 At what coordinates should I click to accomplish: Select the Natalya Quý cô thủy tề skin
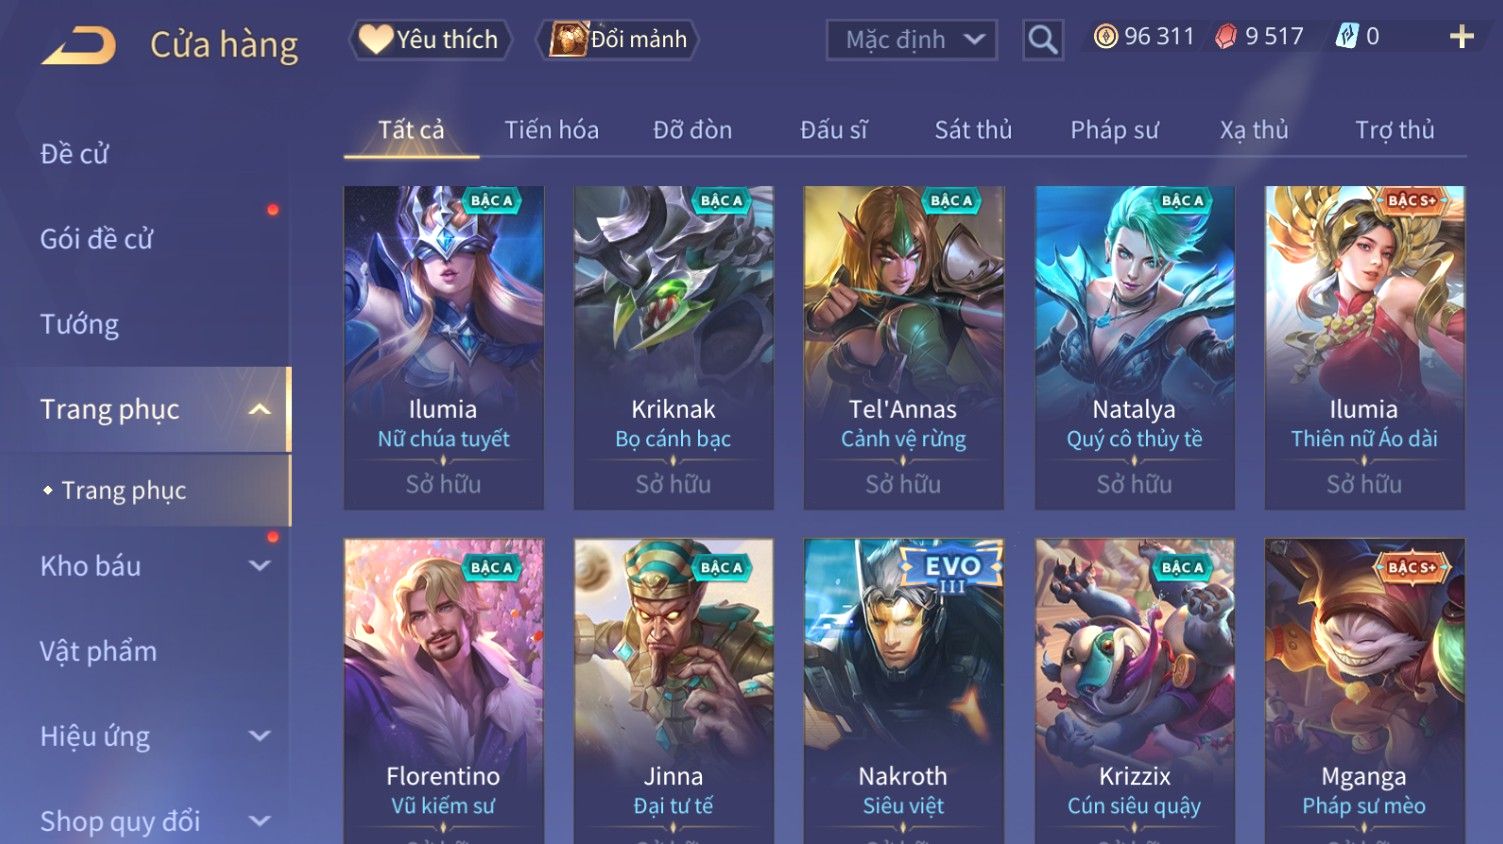pos(1134,347)
